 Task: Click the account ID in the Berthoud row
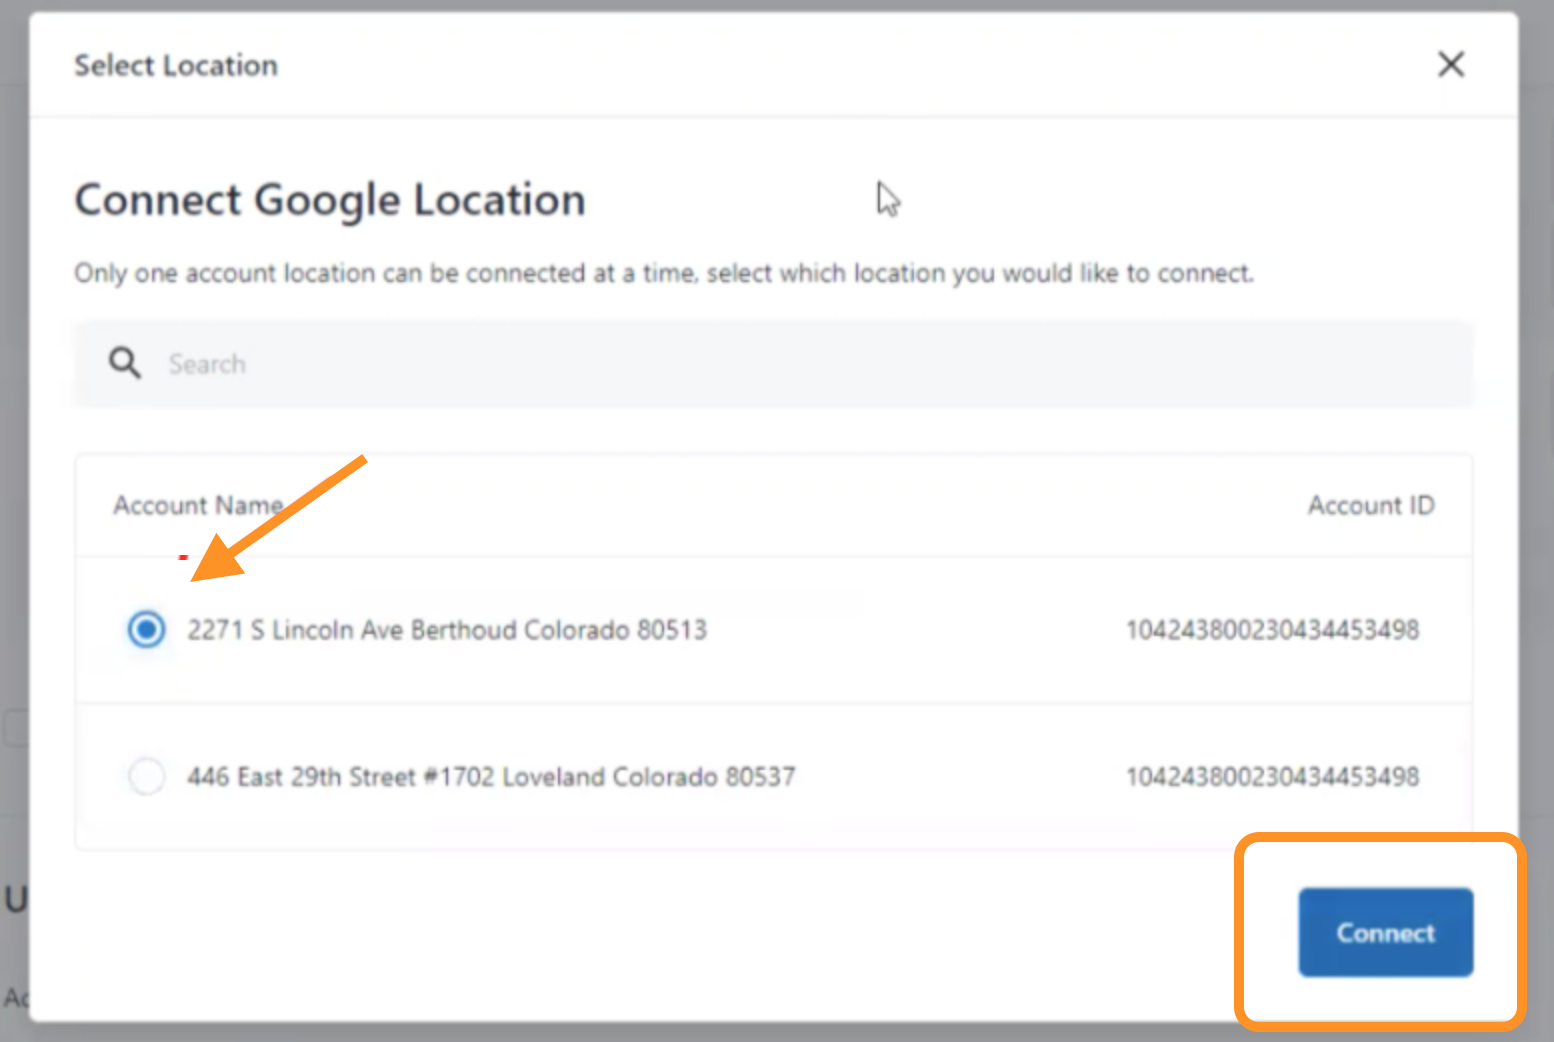click(1272, 630)
